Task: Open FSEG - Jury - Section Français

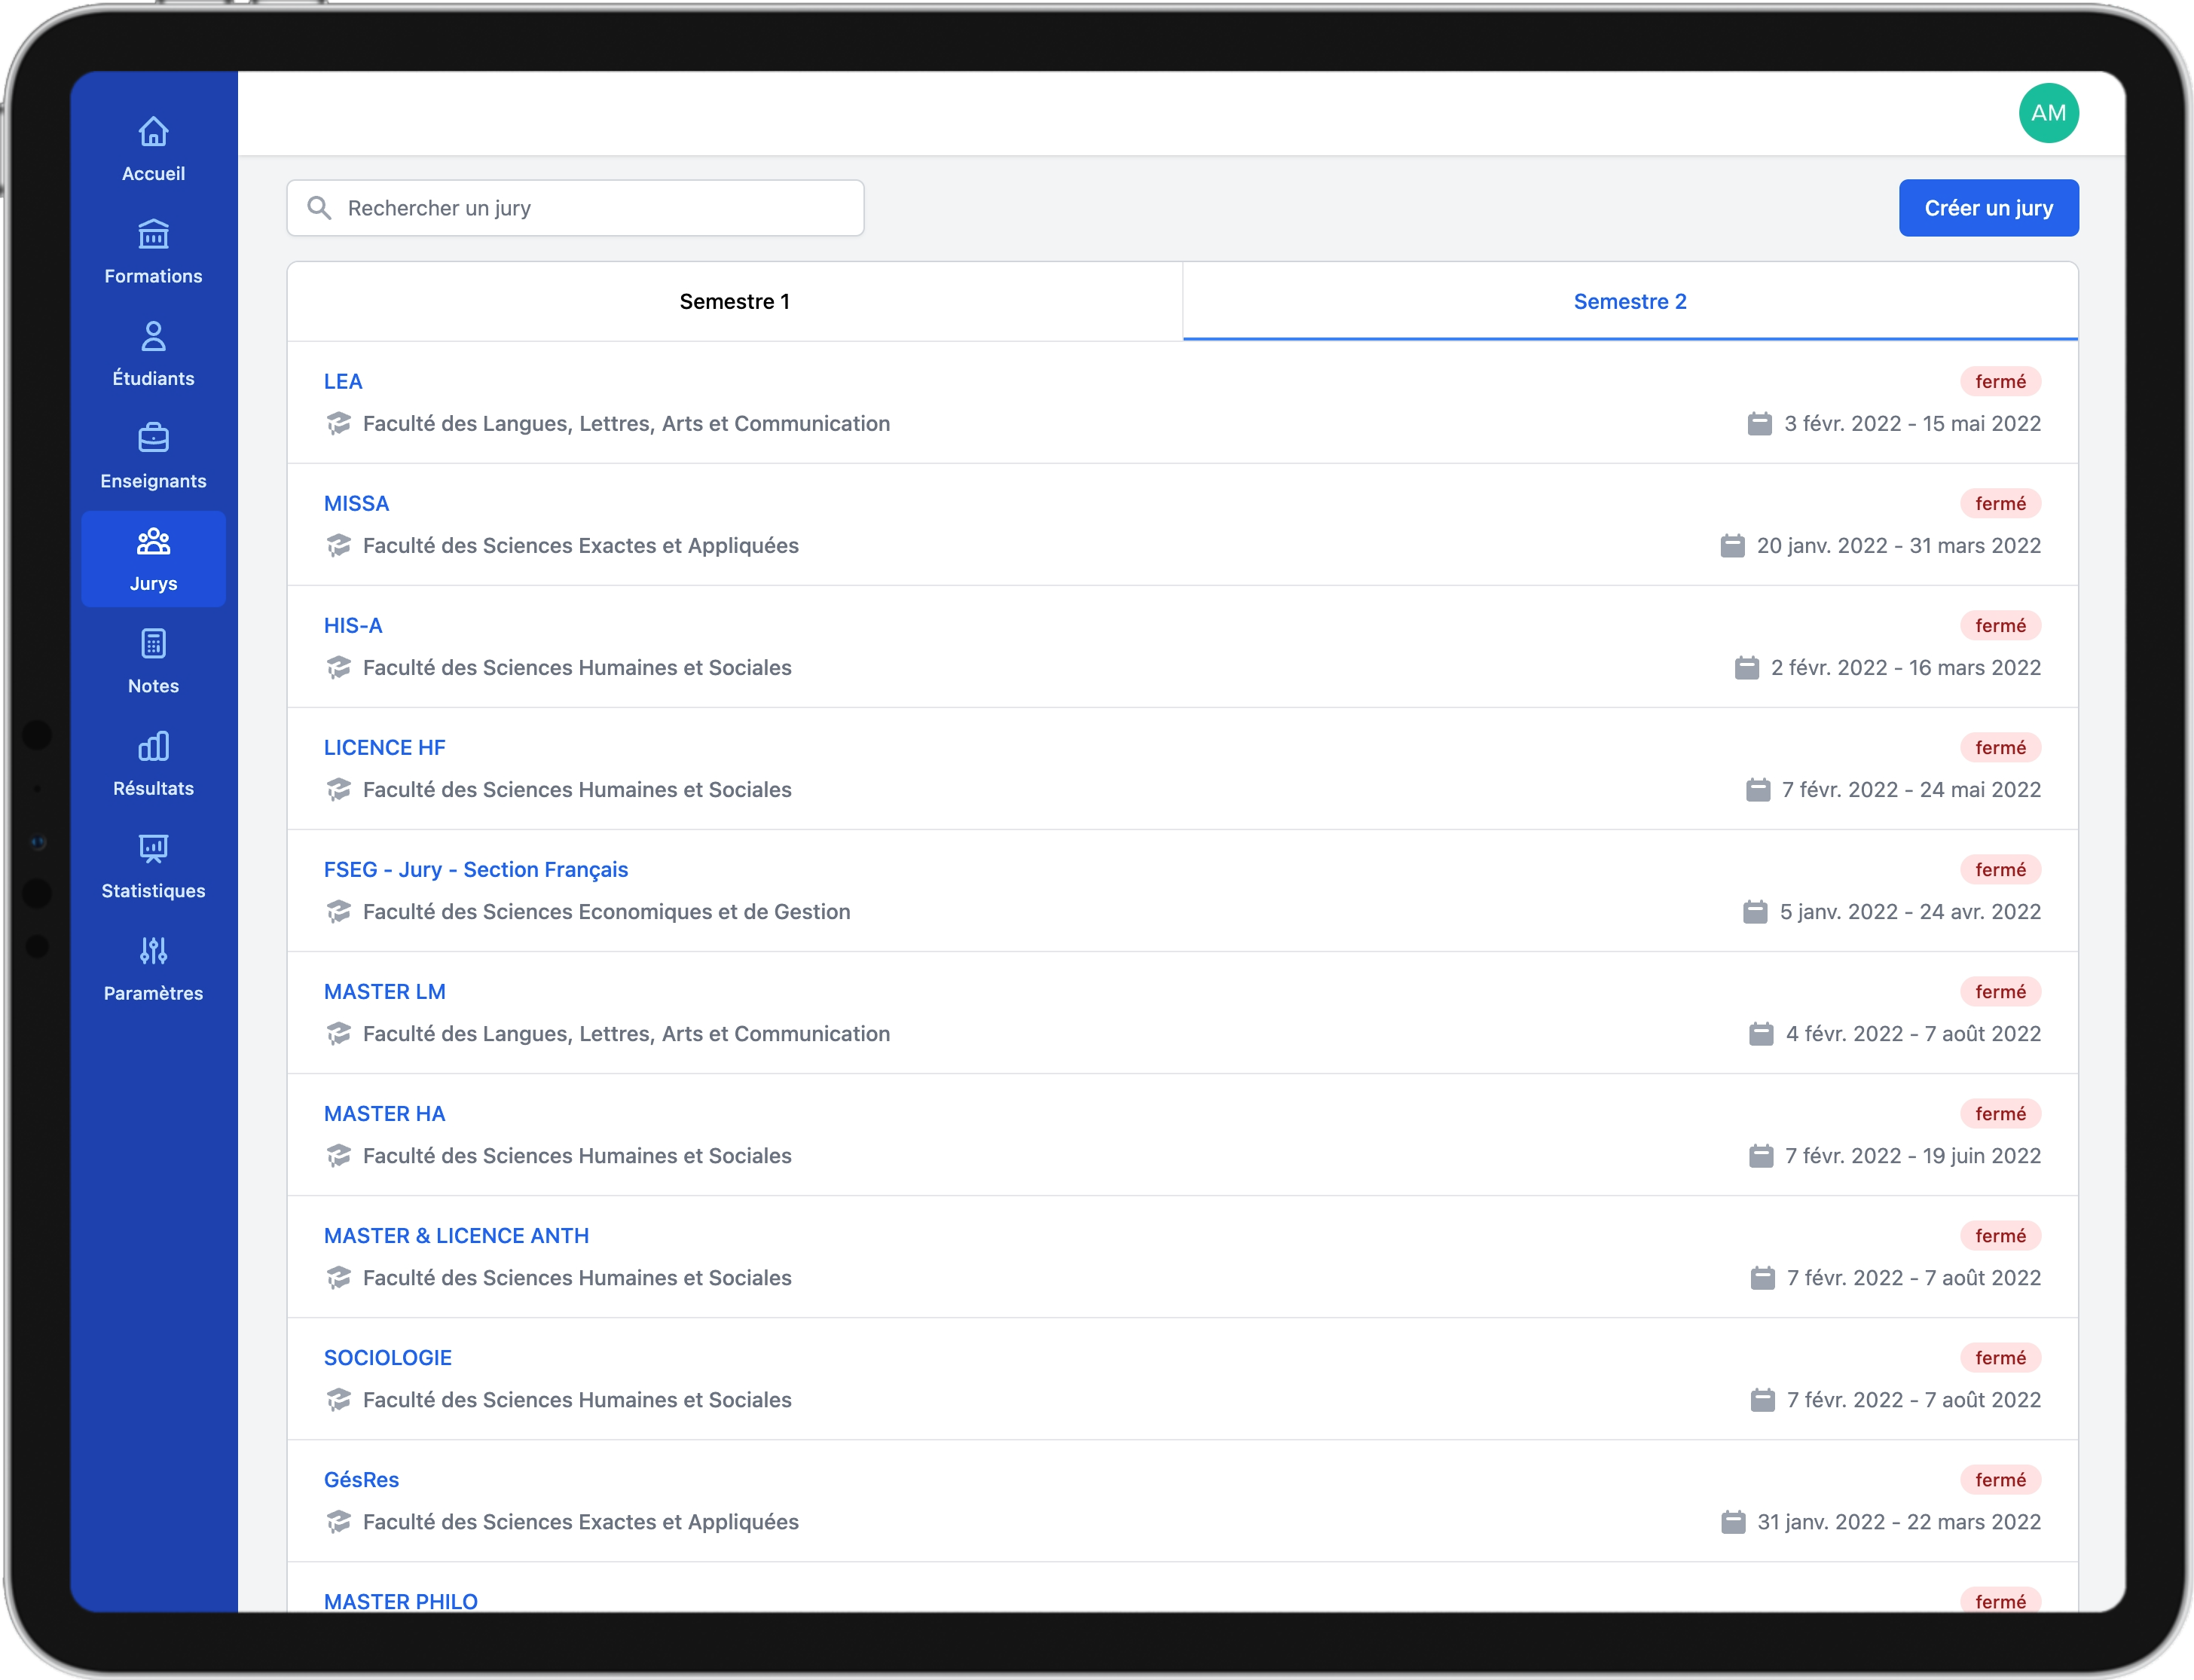Action: click(x=476, y=870)
